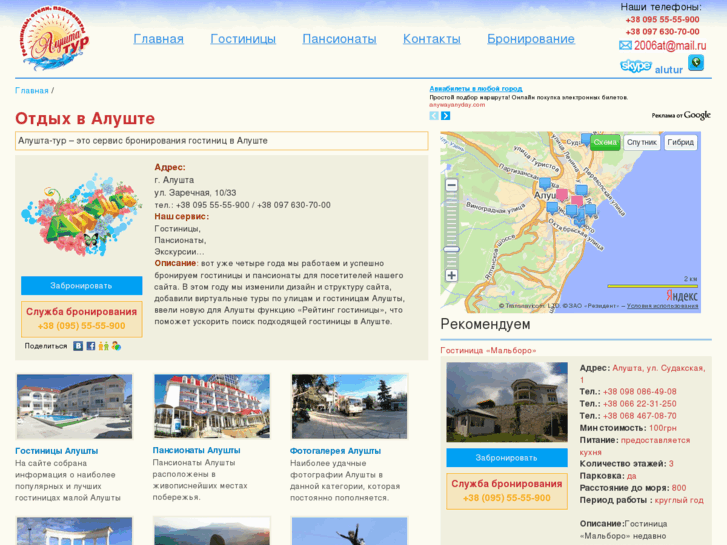727x545 pixels.
Task: Click the Гостиницы Алушты thumbnail photo
Action: click(75, 407)
